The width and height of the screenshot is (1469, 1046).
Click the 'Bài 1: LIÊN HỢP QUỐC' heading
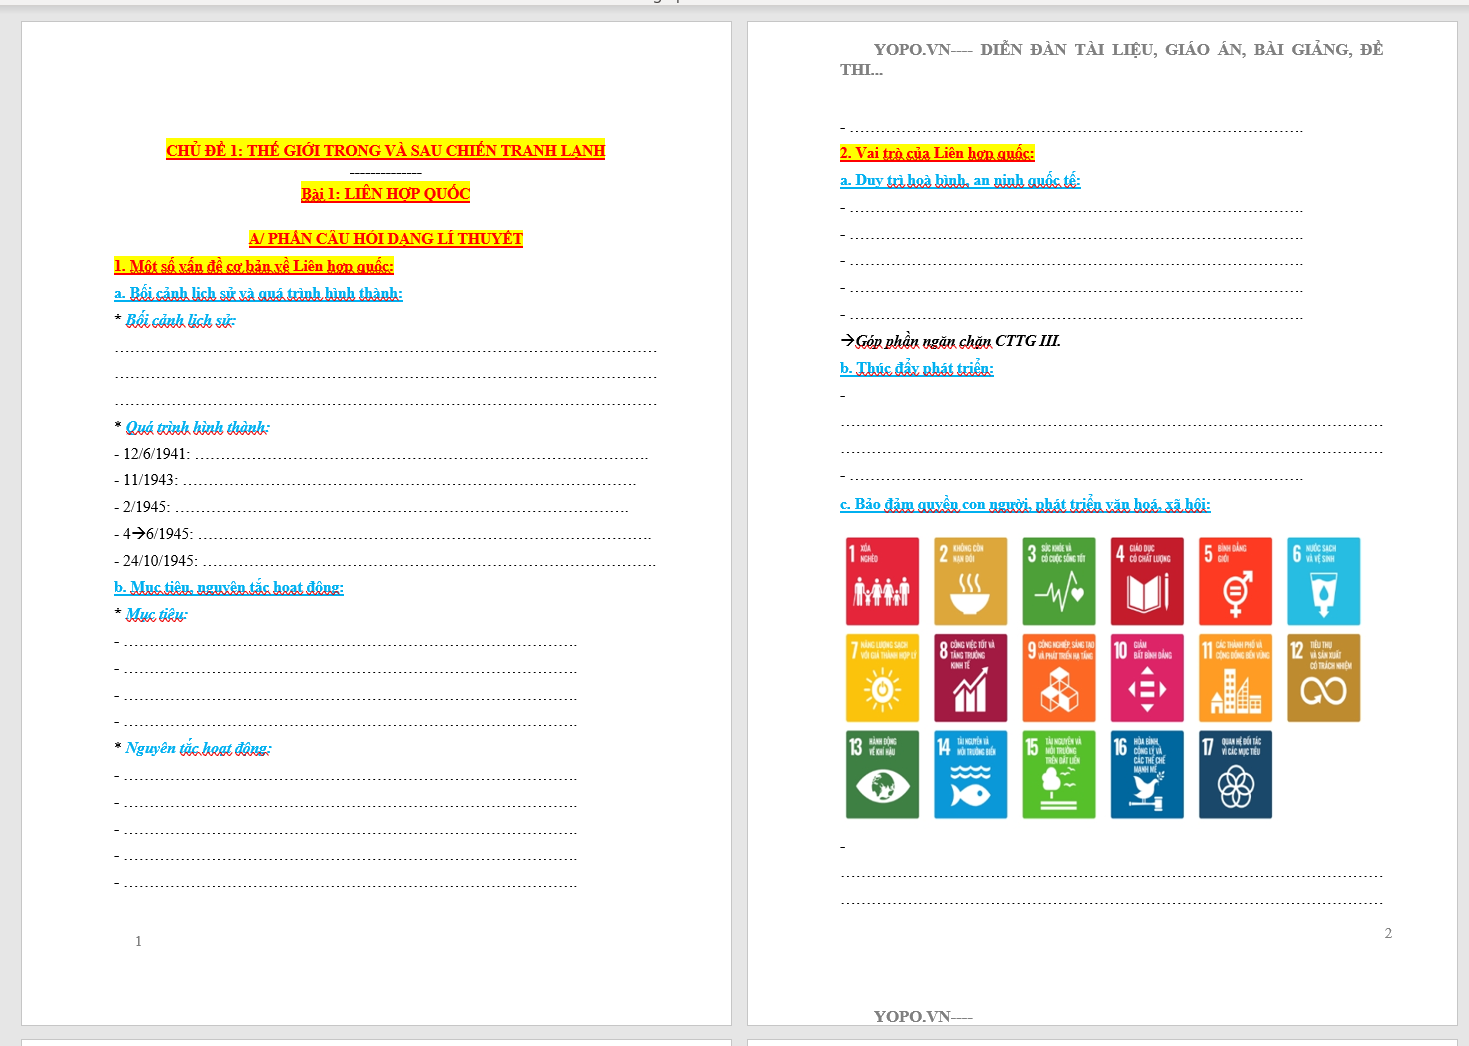click(385, 193)
